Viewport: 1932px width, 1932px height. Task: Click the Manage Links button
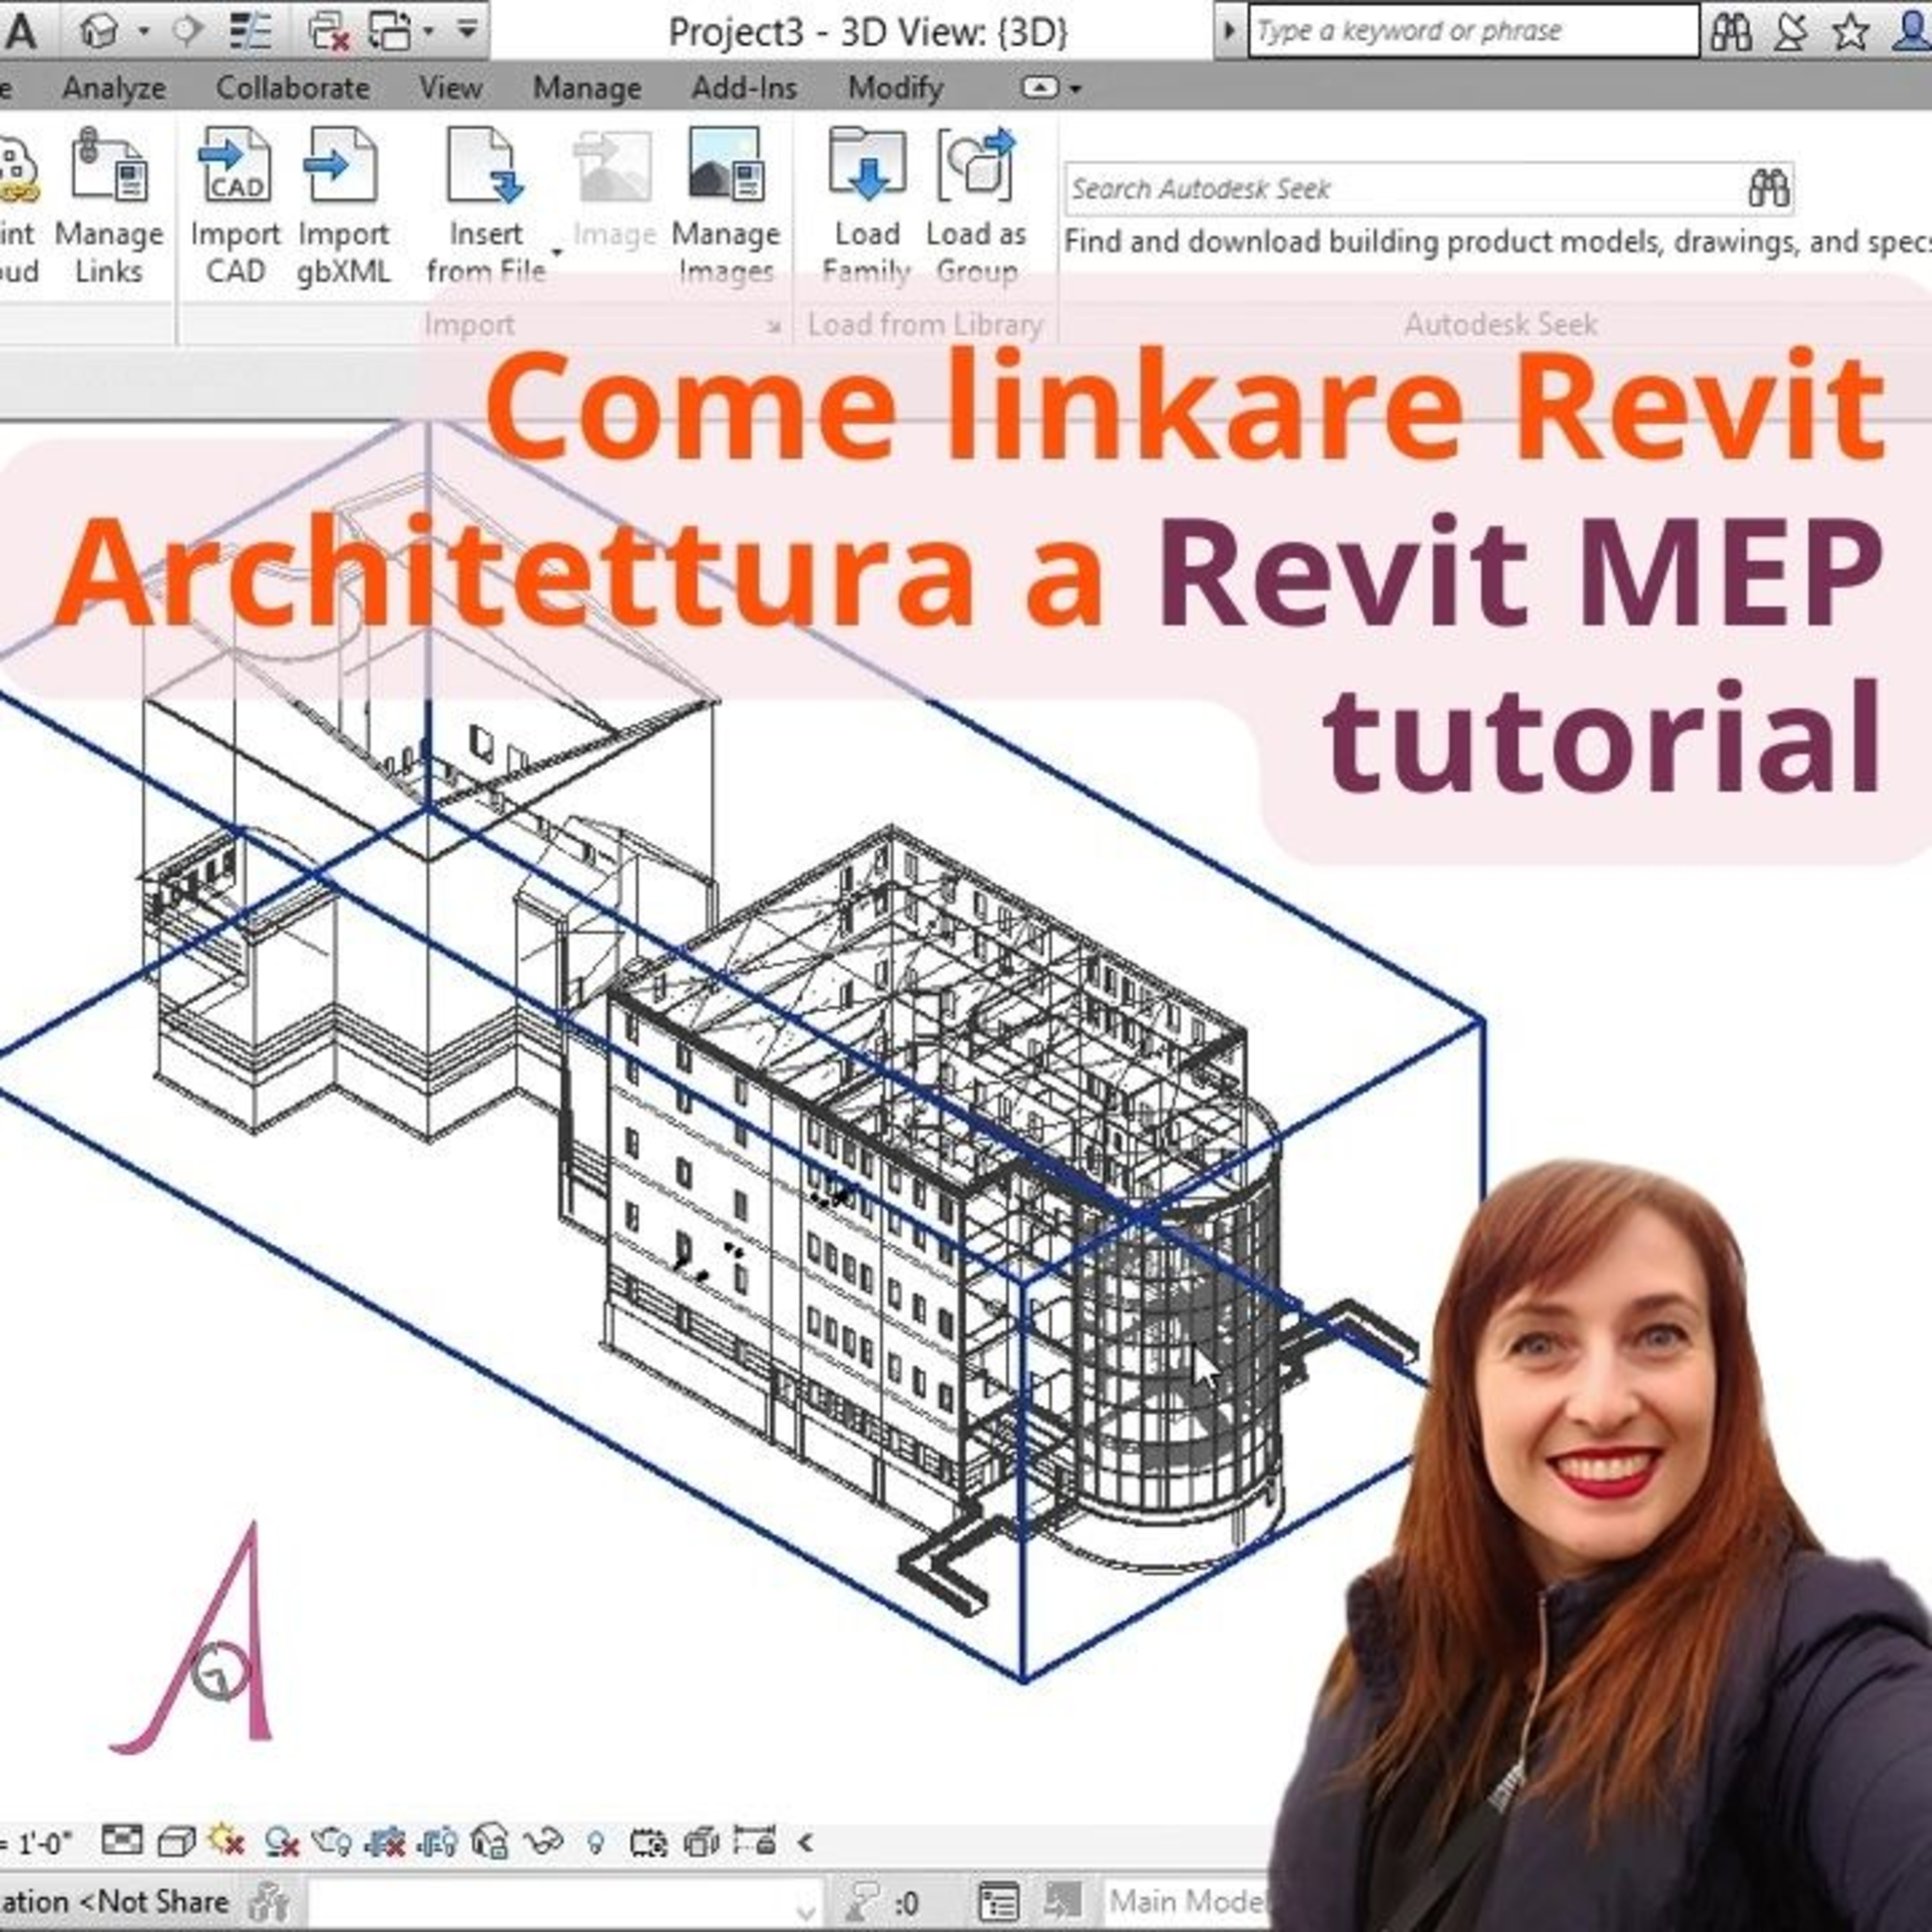(109, 207)
